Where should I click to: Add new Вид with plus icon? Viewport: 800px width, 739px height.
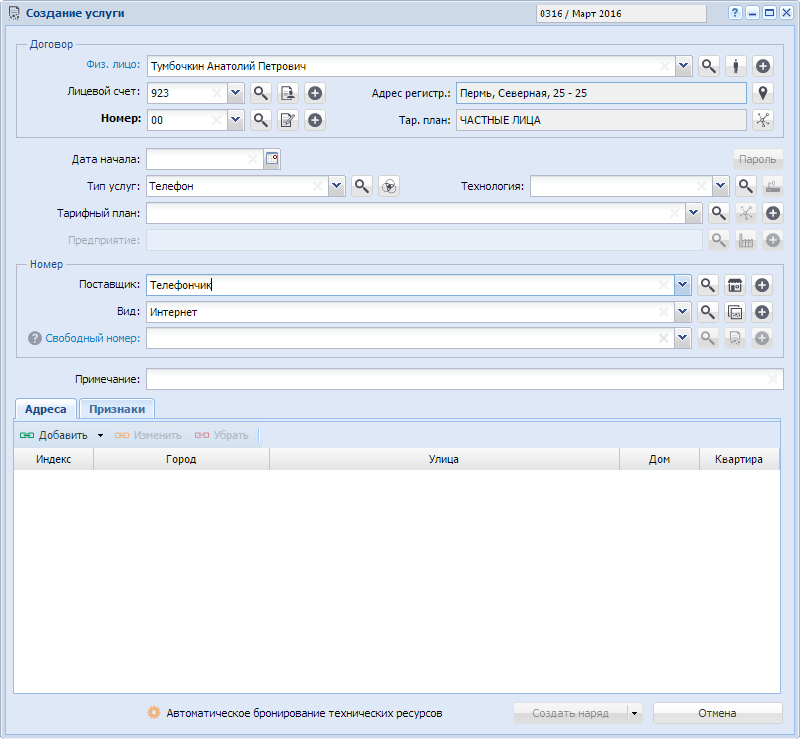762,312
